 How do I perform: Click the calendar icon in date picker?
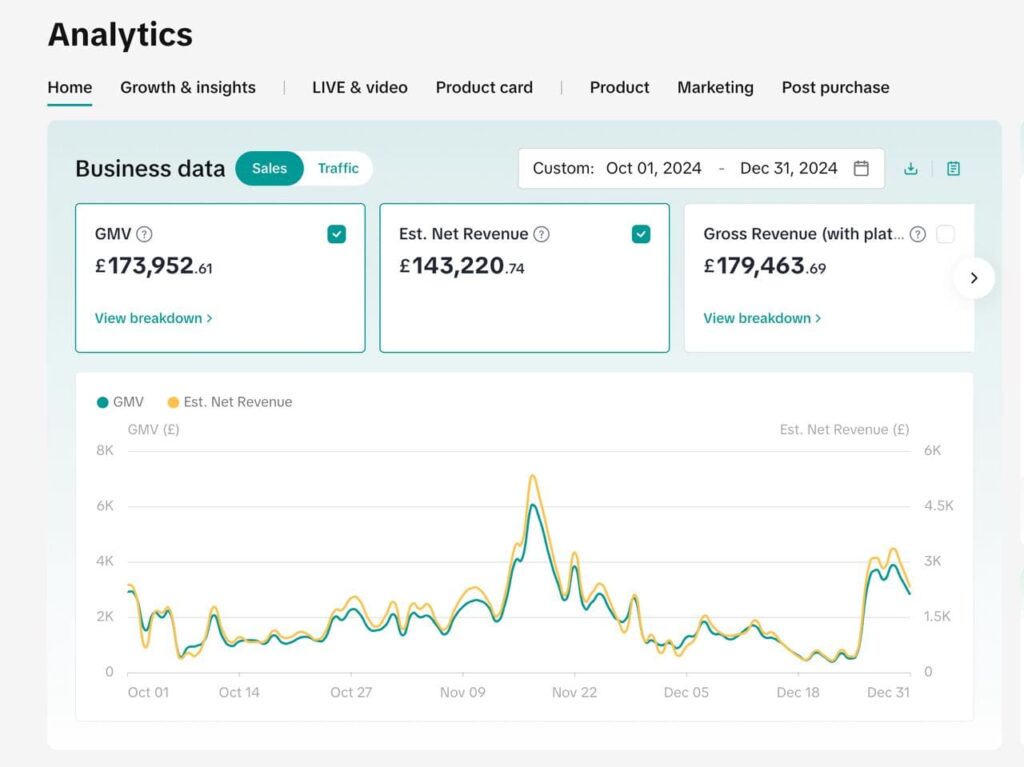(861, 168)
